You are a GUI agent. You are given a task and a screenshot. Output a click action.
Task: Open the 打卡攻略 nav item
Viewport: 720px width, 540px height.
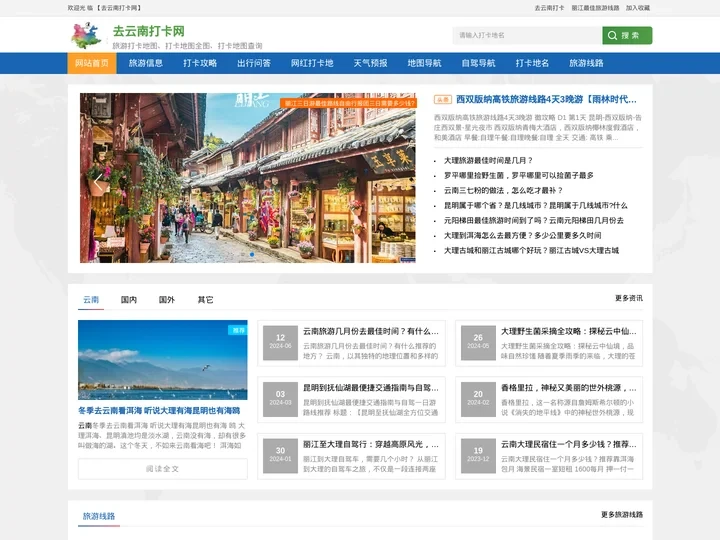click(x=200, y=63)
